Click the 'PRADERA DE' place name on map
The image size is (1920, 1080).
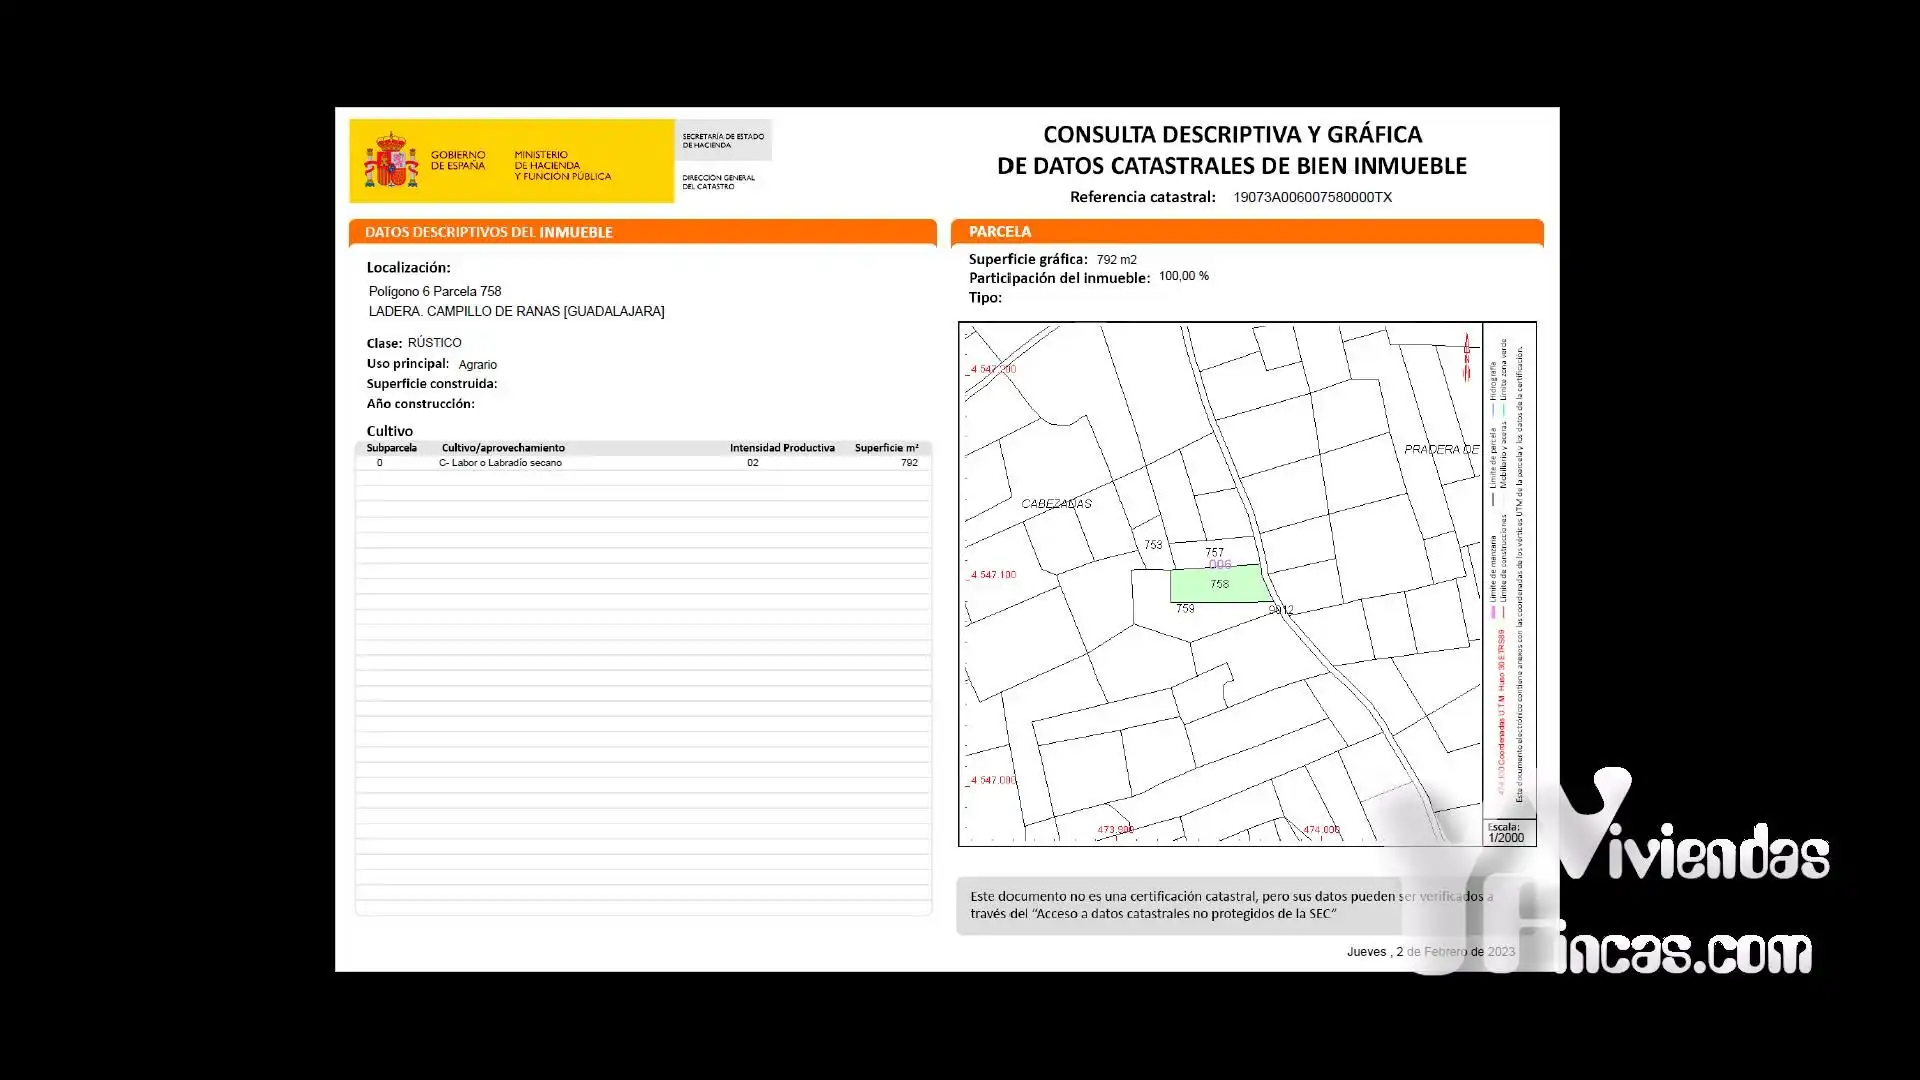(x=1441, y=450)
